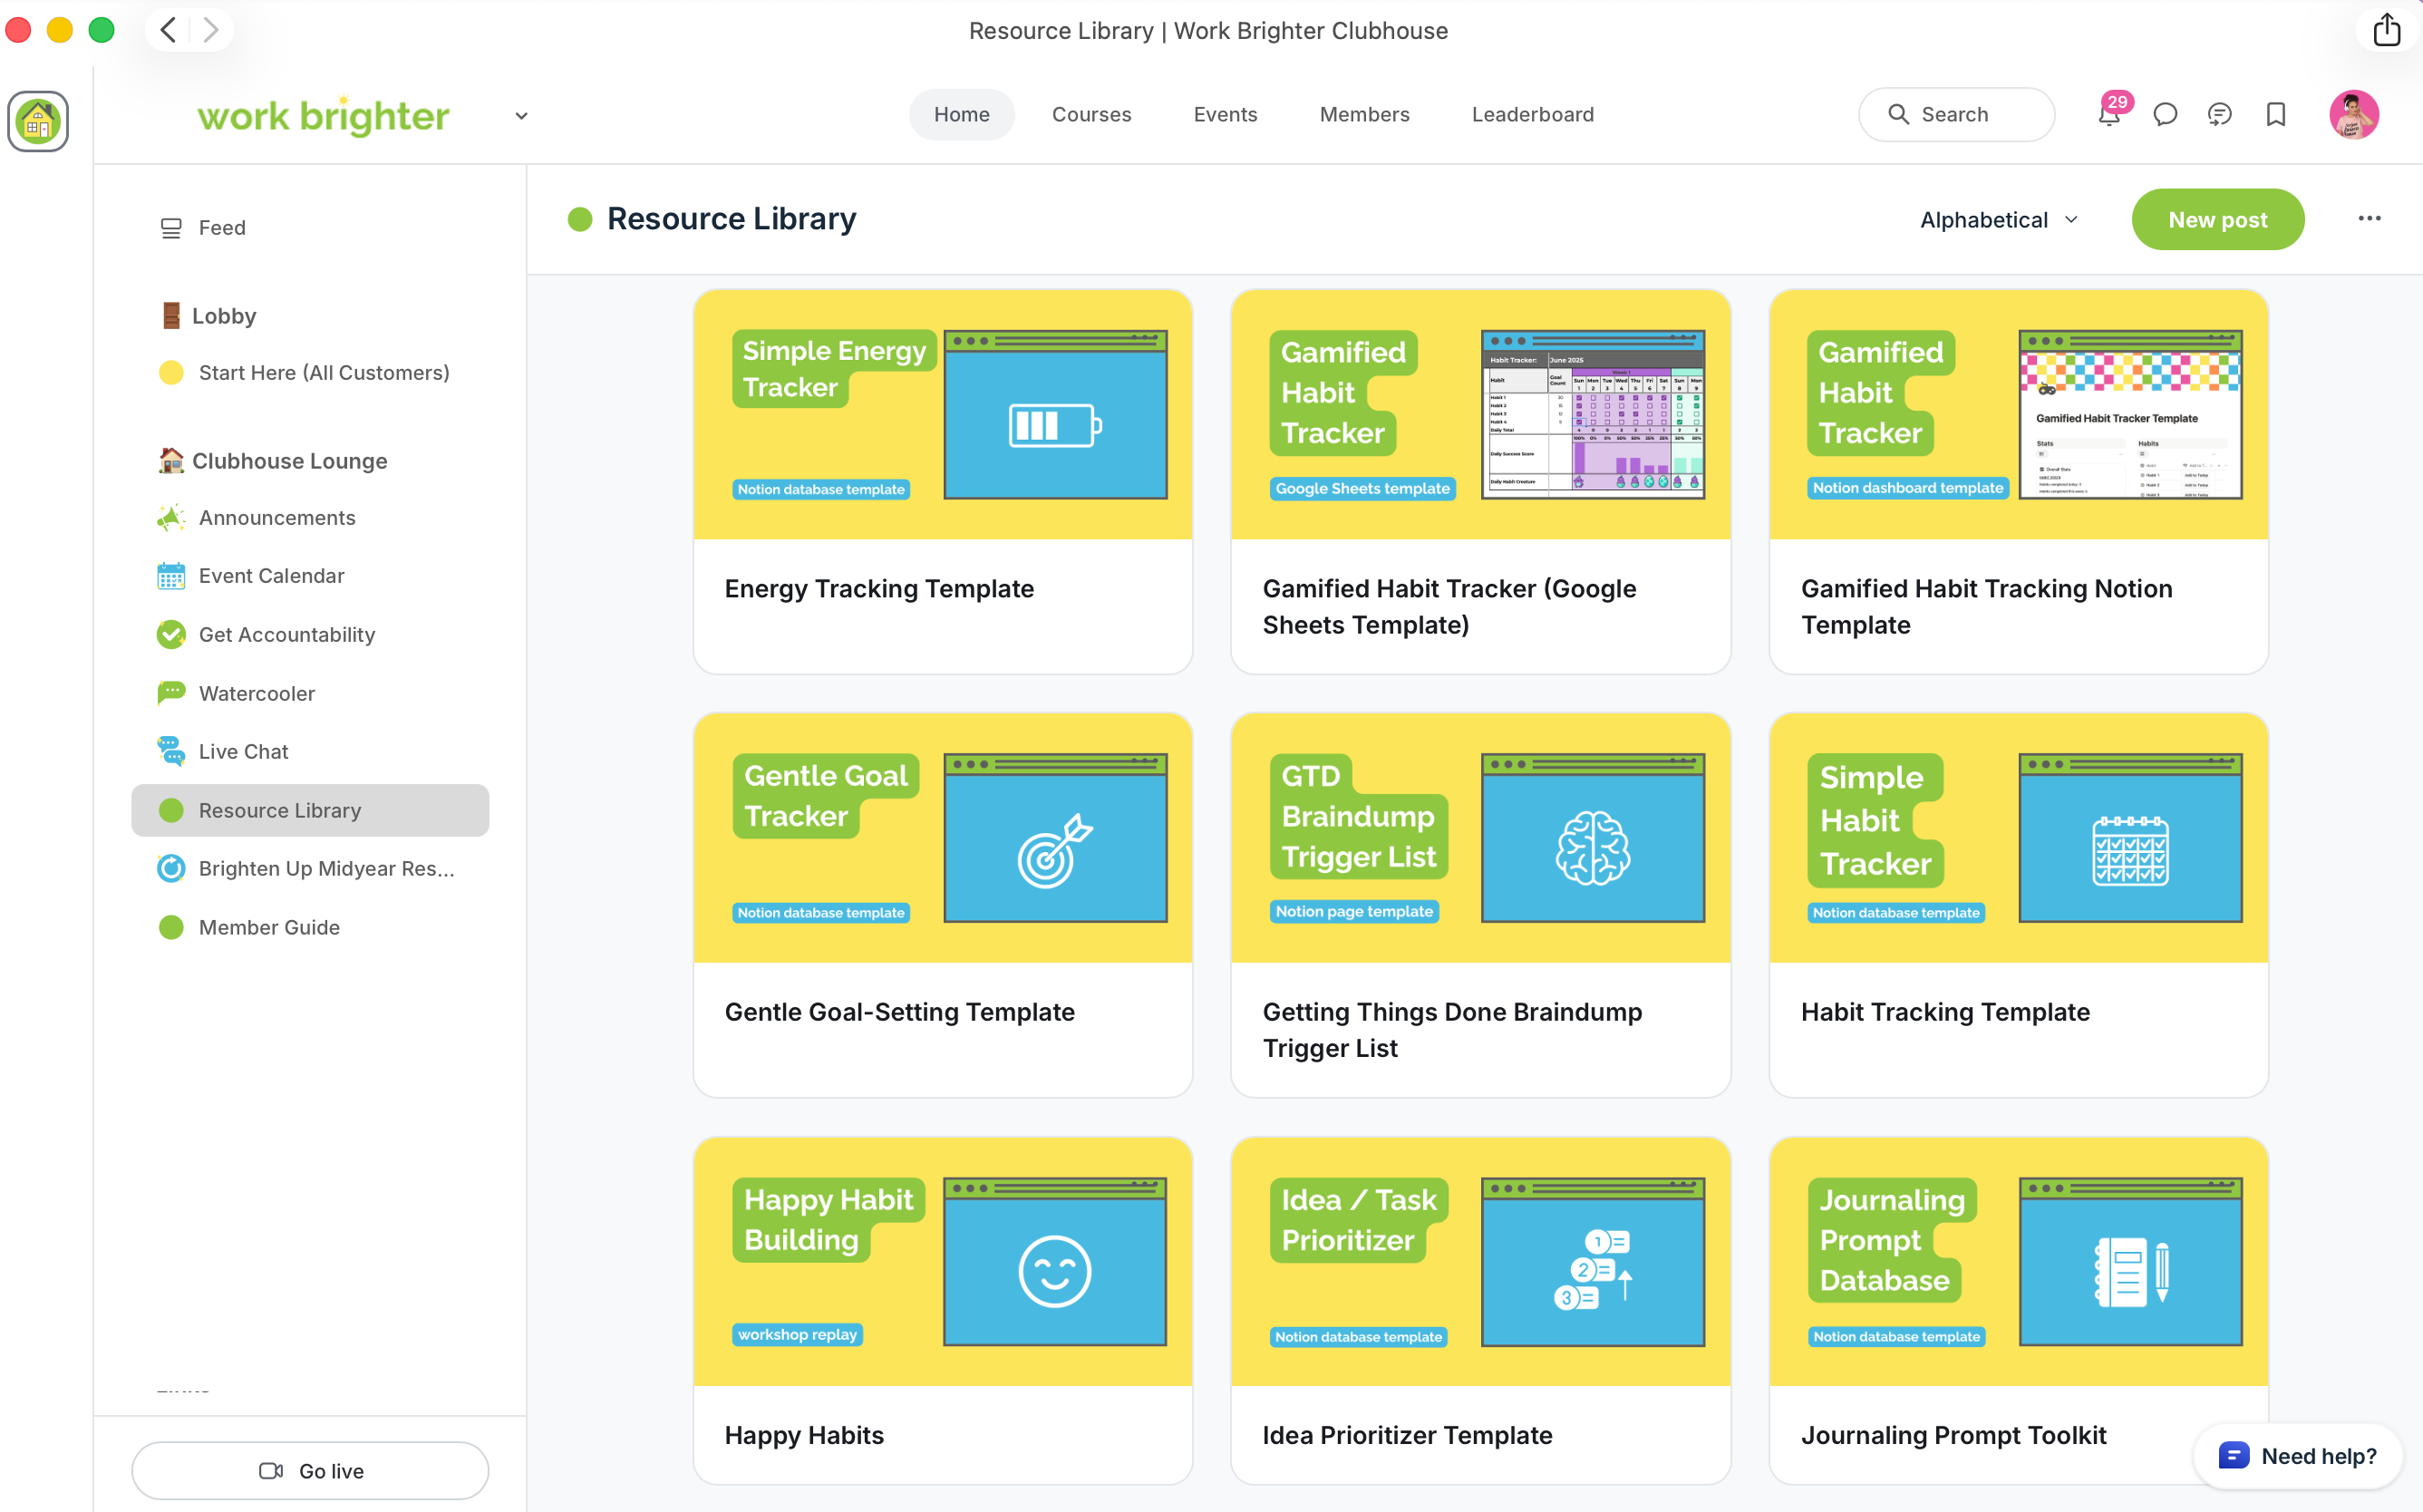Viewport: 2423px width, 1512px height.
Task: Click the community house logo icon
Action: [x=38, y=121]
